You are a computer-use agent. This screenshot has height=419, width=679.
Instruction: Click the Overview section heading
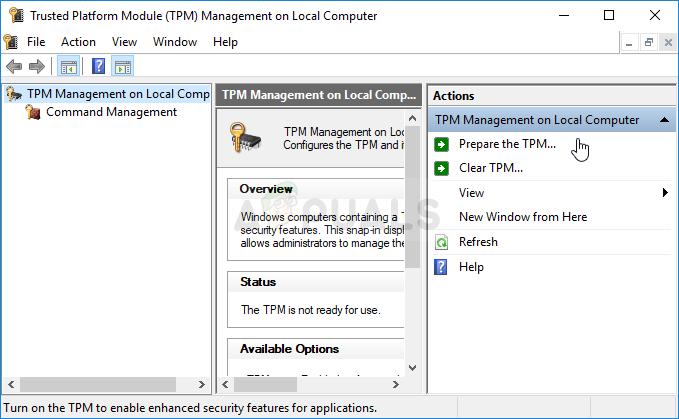click(266, 189)
